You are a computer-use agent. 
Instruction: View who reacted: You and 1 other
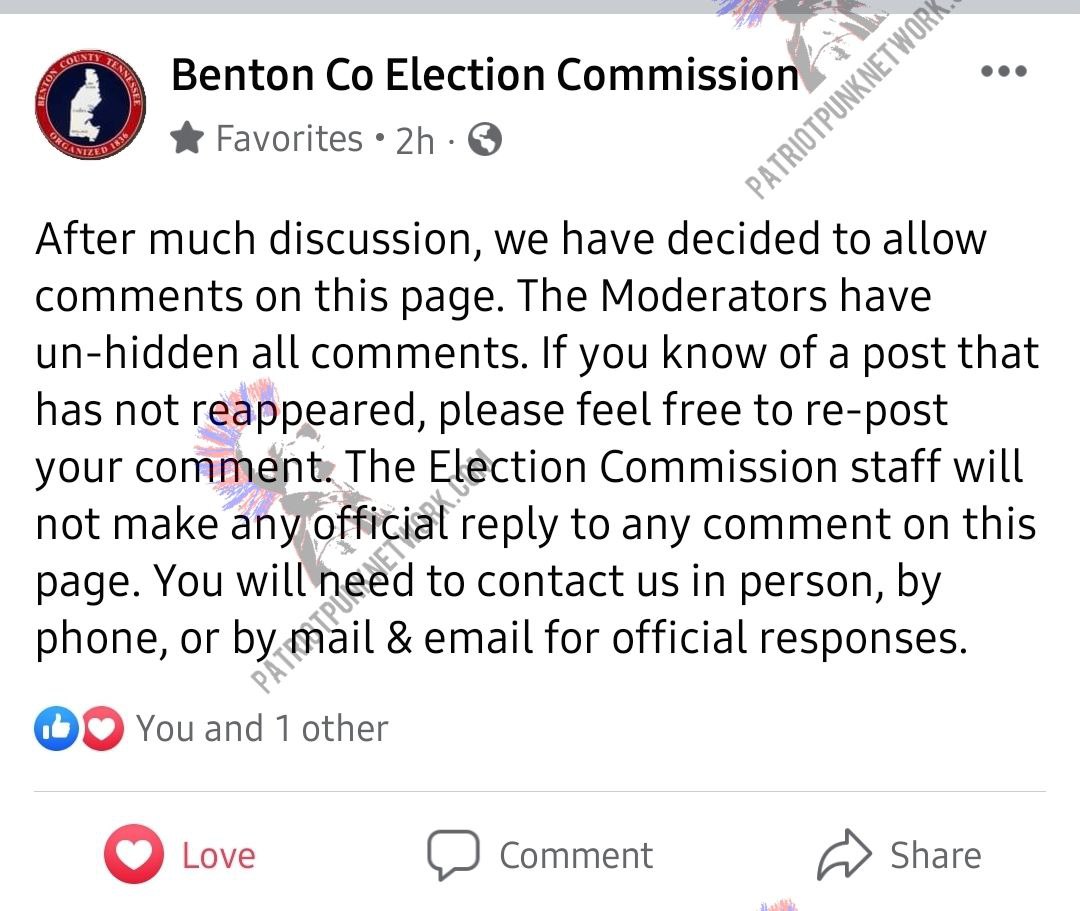pos(262,728)
